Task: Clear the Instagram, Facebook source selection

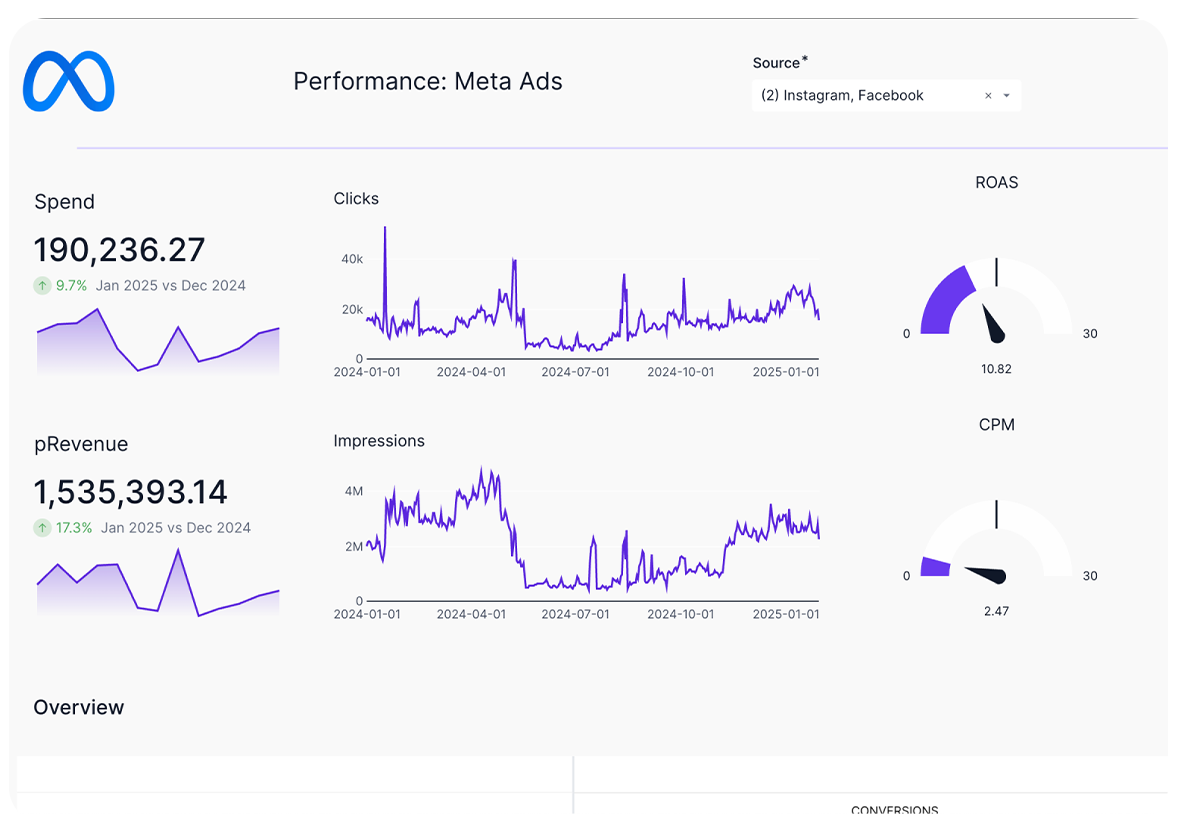Action: [988, 96]
